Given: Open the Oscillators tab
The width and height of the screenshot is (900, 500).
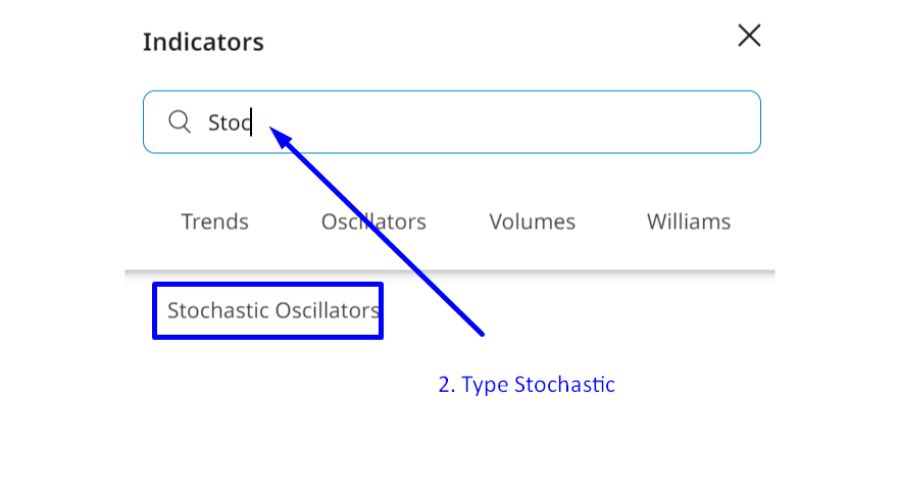Looking at the screenshot, I should click(373, 221).
